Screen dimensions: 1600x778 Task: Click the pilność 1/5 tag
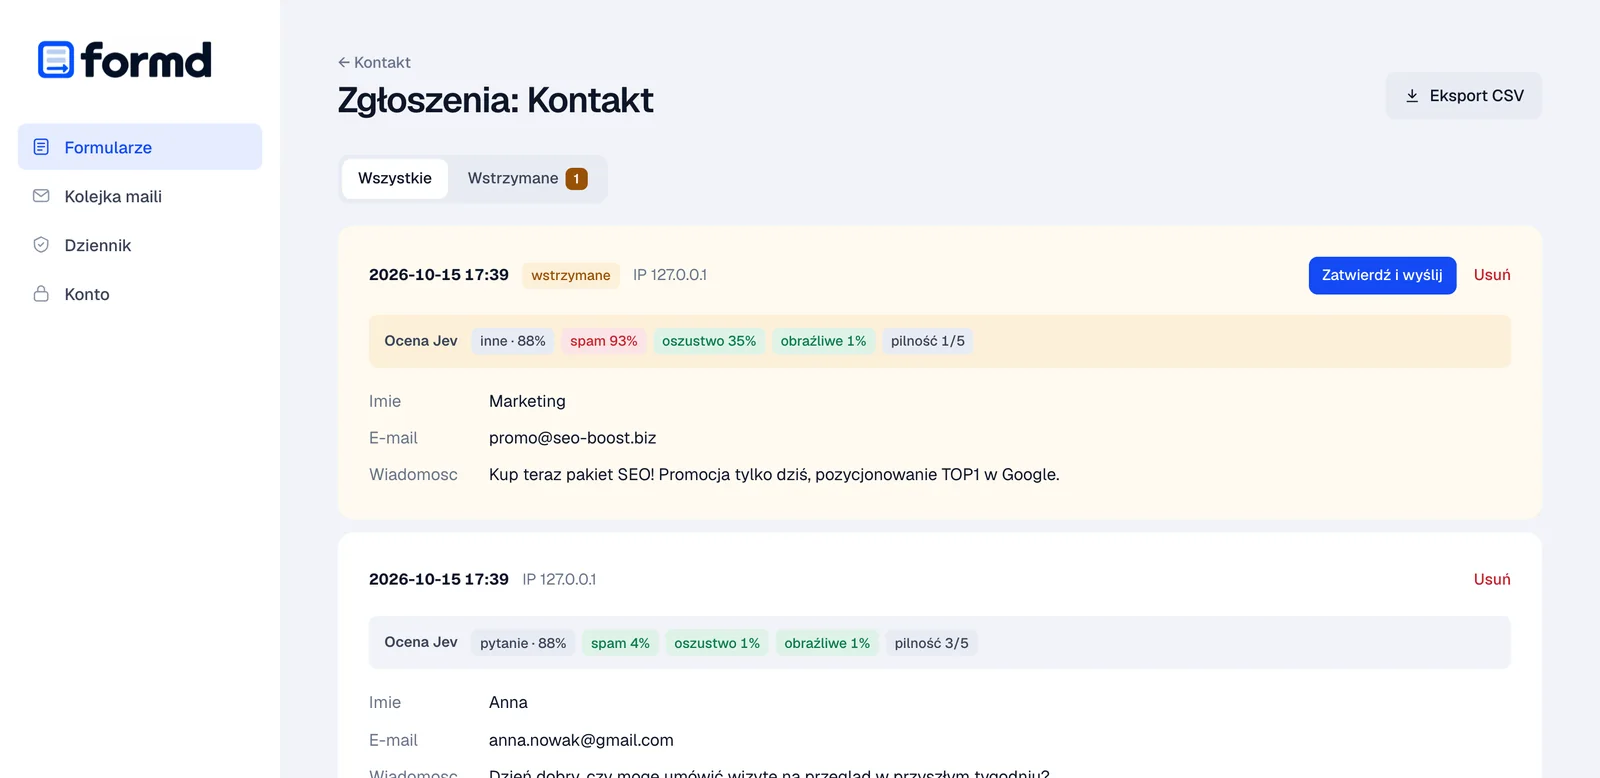tap(928, 341)
